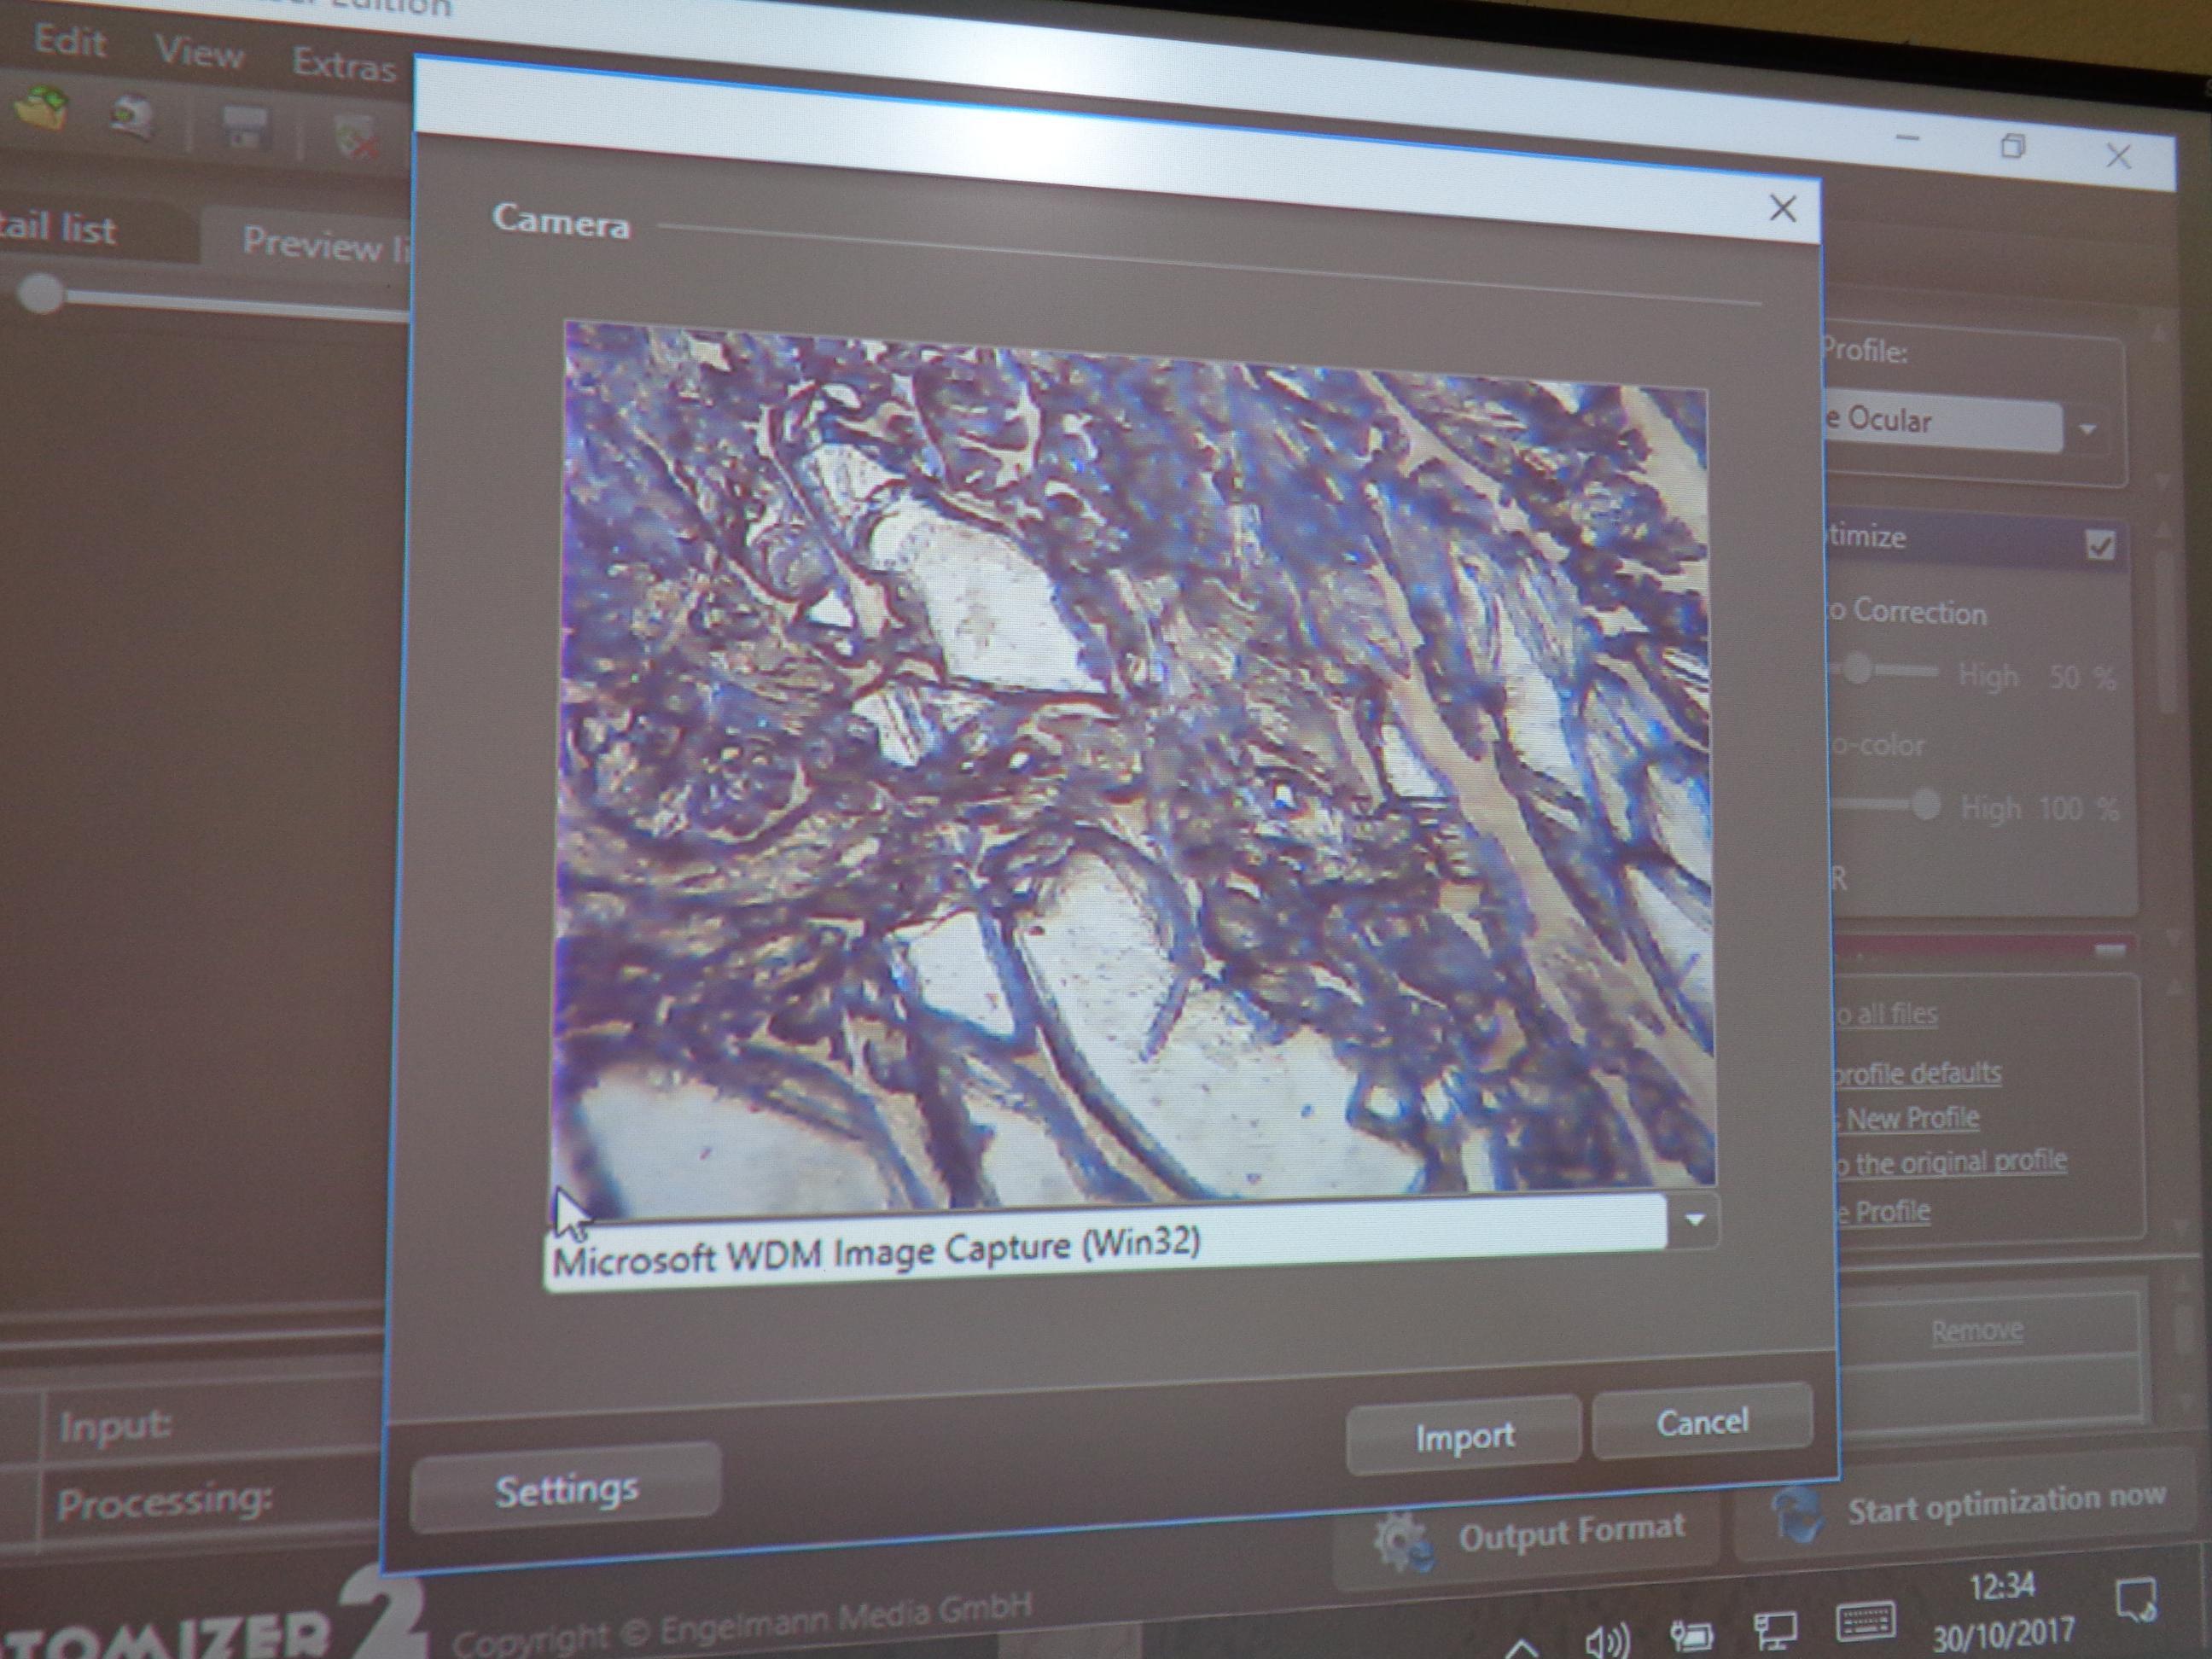The width and height of the screenshot is (2212, 1659).
Task: Open camera Settings button
Action: click(566, 1491)
